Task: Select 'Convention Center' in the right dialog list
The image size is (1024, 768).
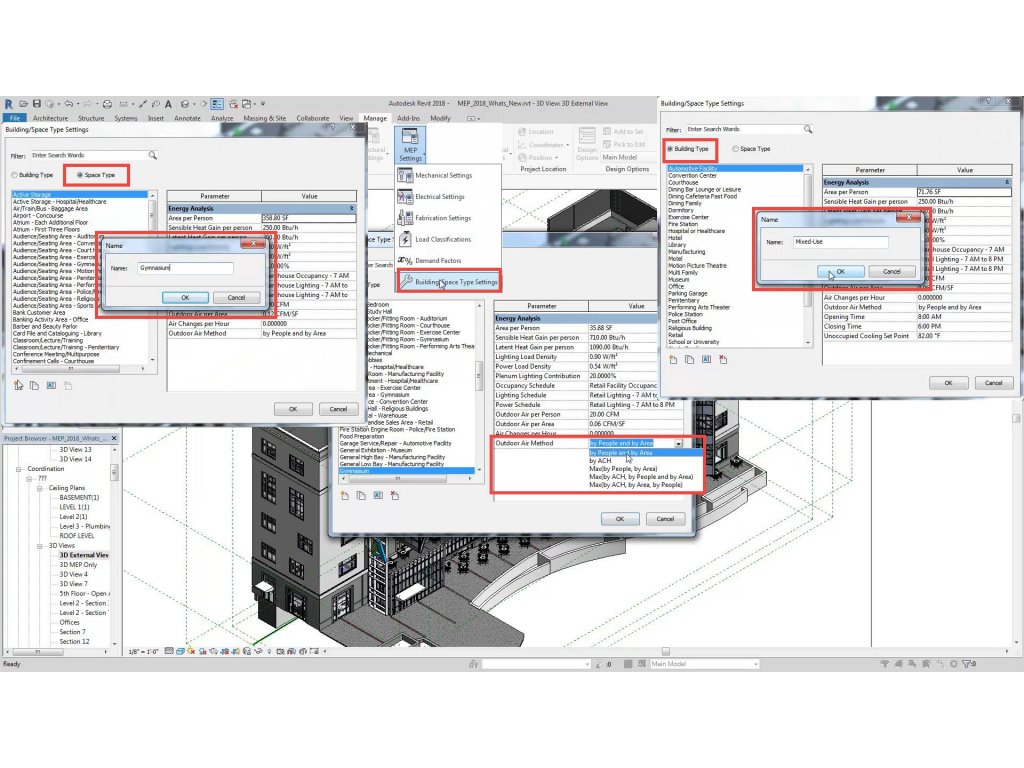Action: click(x=692, y=176)
